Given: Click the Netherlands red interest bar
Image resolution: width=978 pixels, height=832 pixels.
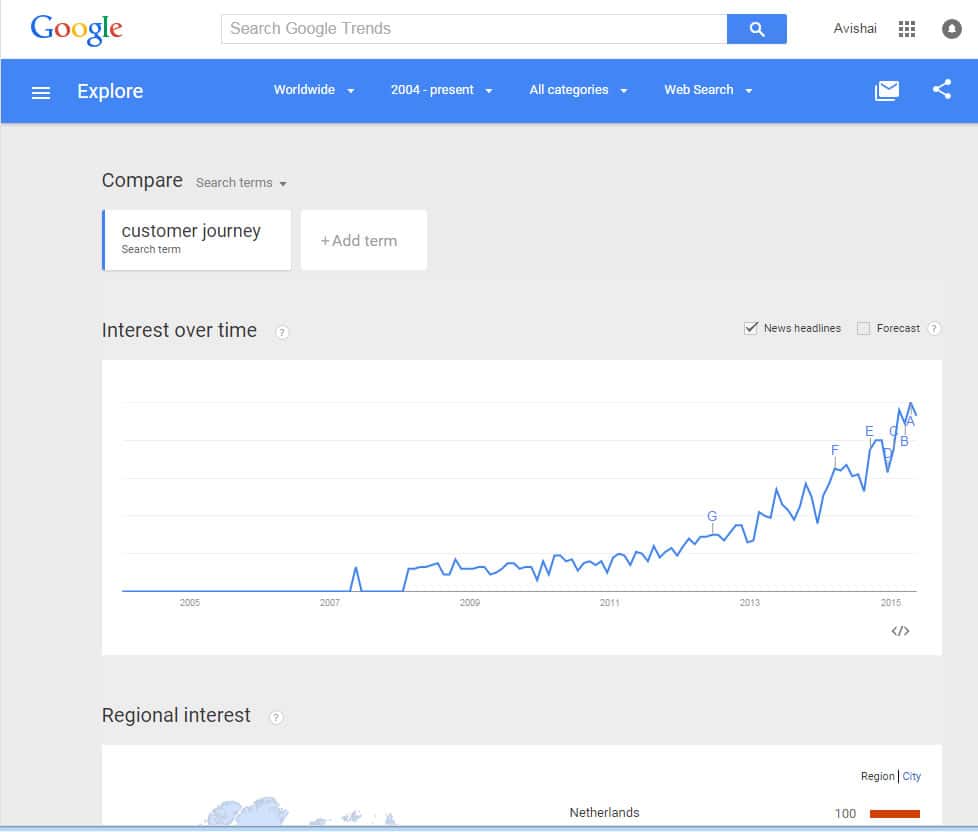Looking at the screenshot, I should click(894, 813).
